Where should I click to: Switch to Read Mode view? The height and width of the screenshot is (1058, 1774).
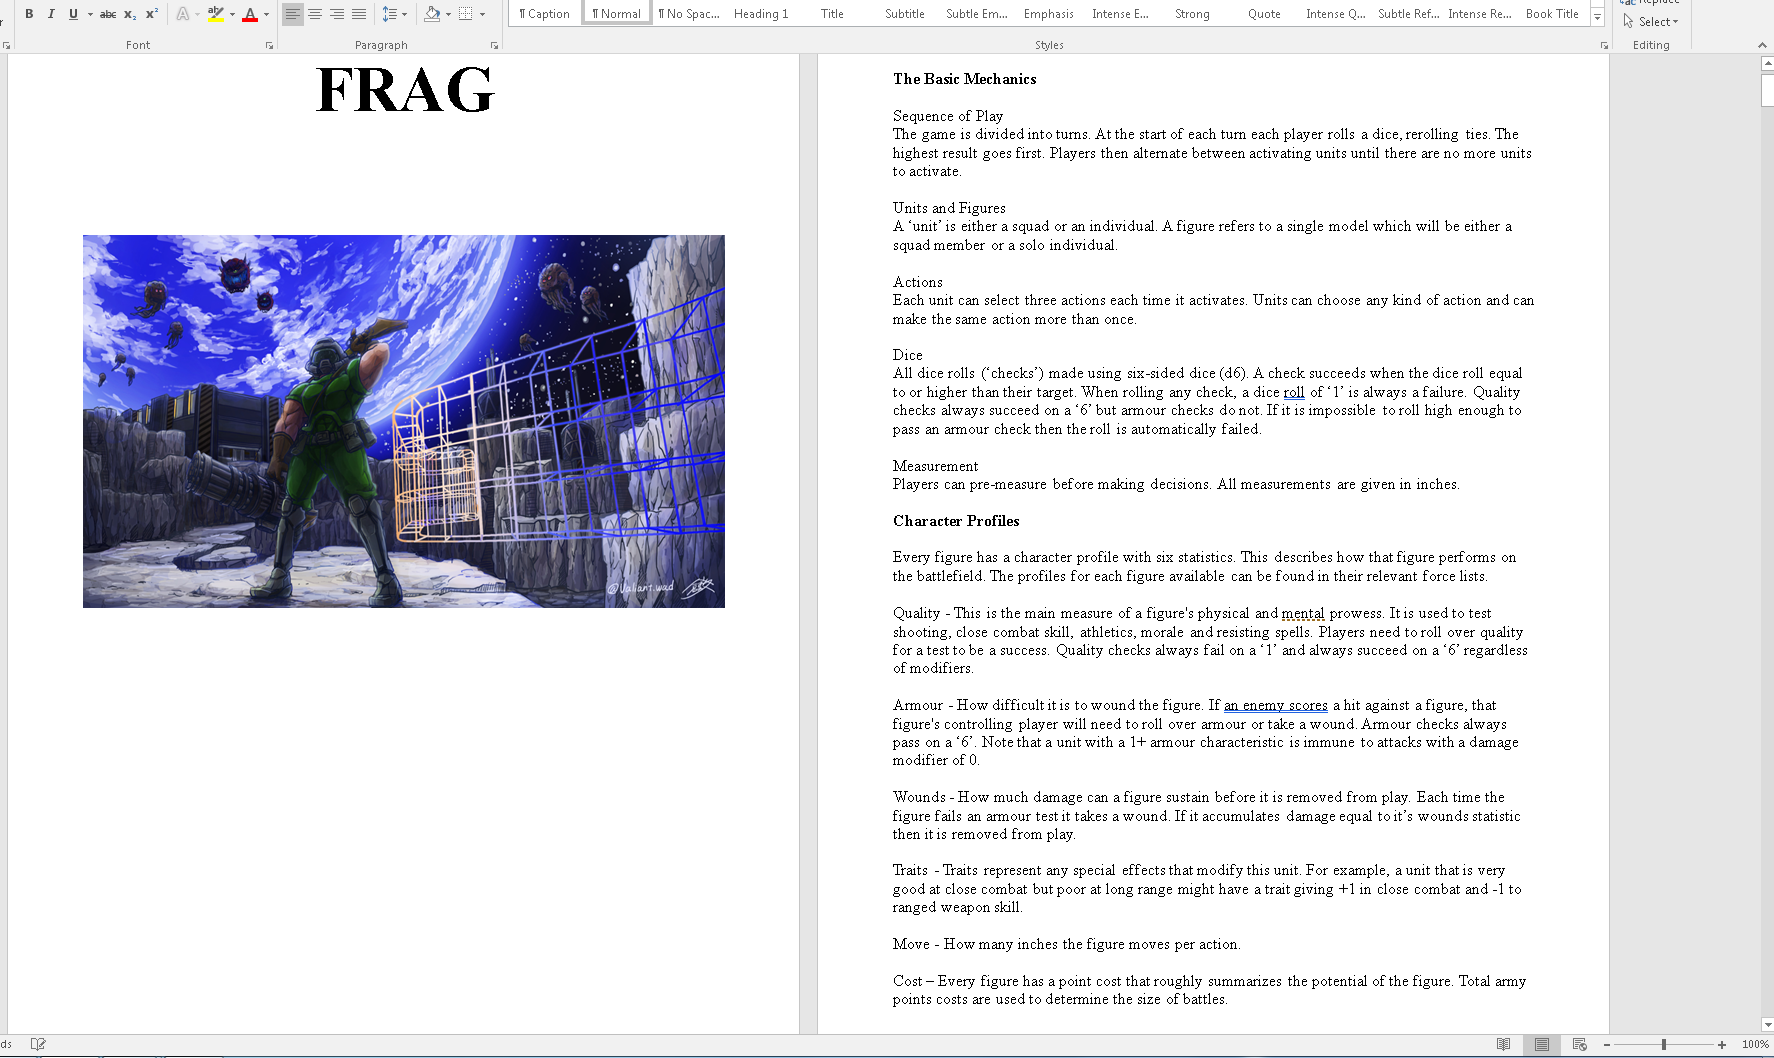pyautogui.click(x=1503, y=1044)
